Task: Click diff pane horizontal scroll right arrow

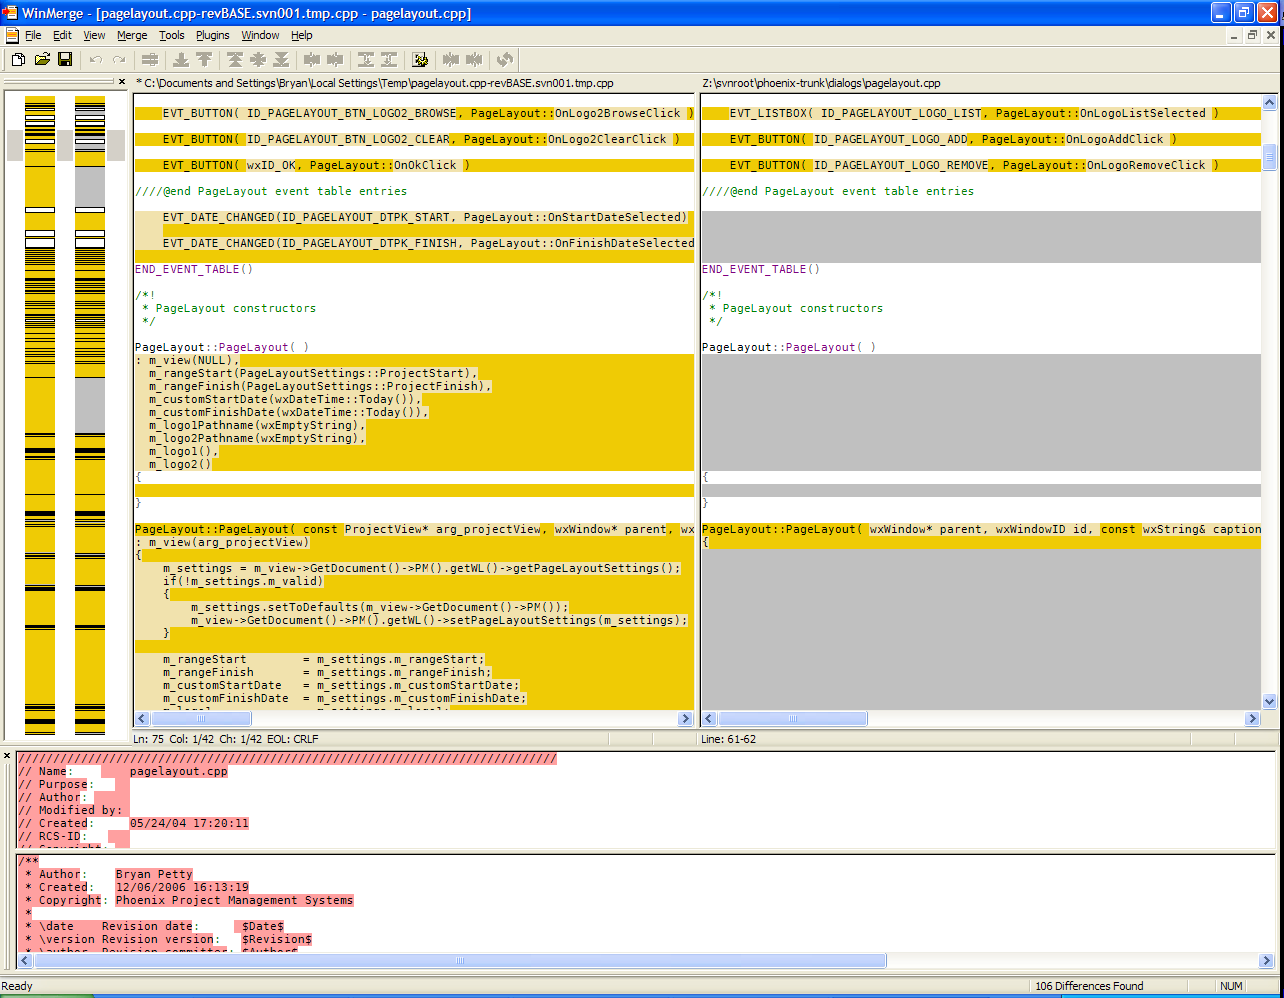Action: [1267, 961]
